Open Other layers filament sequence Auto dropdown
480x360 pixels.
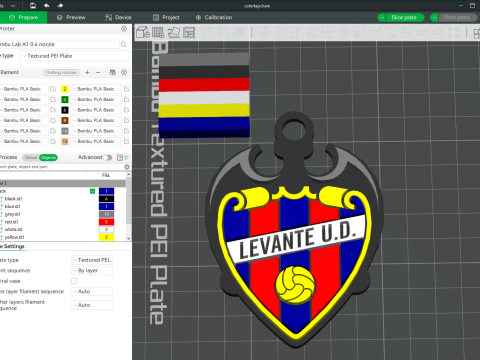(92, 305)
